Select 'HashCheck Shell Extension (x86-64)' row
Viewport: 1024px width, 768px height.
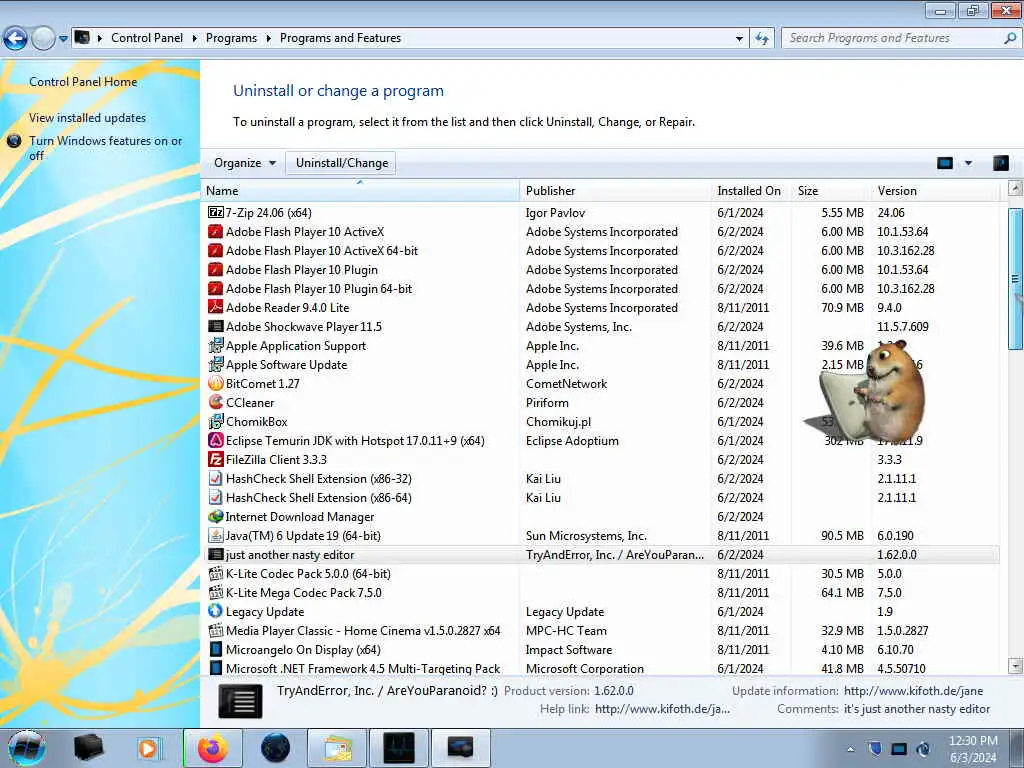(x=601, y=498)
